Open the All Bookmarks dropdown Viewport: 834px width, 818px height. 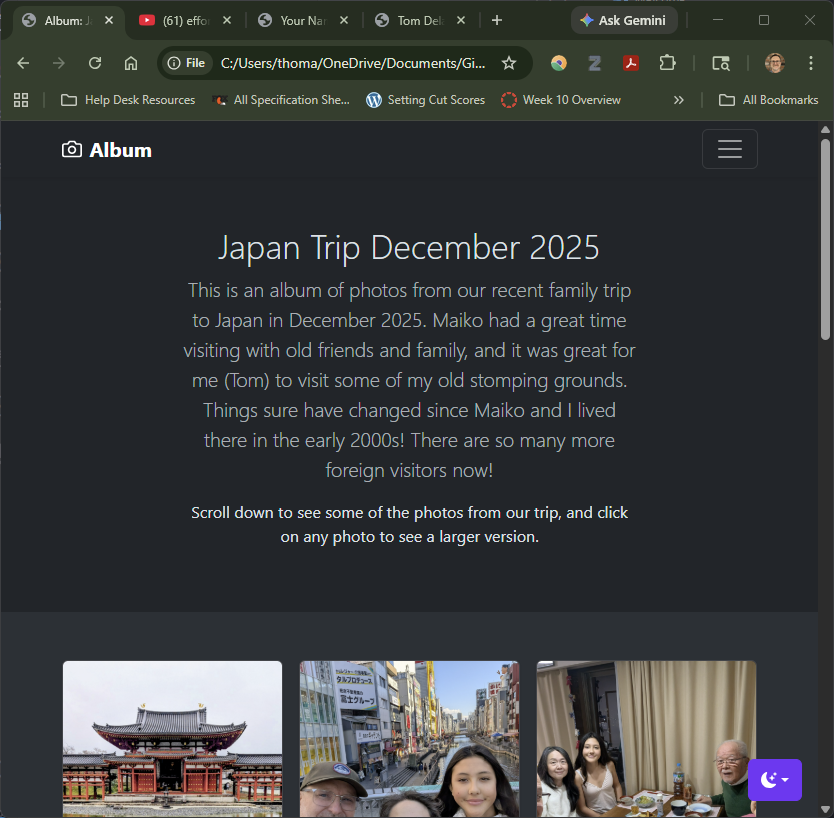click(x=768, y=99)
